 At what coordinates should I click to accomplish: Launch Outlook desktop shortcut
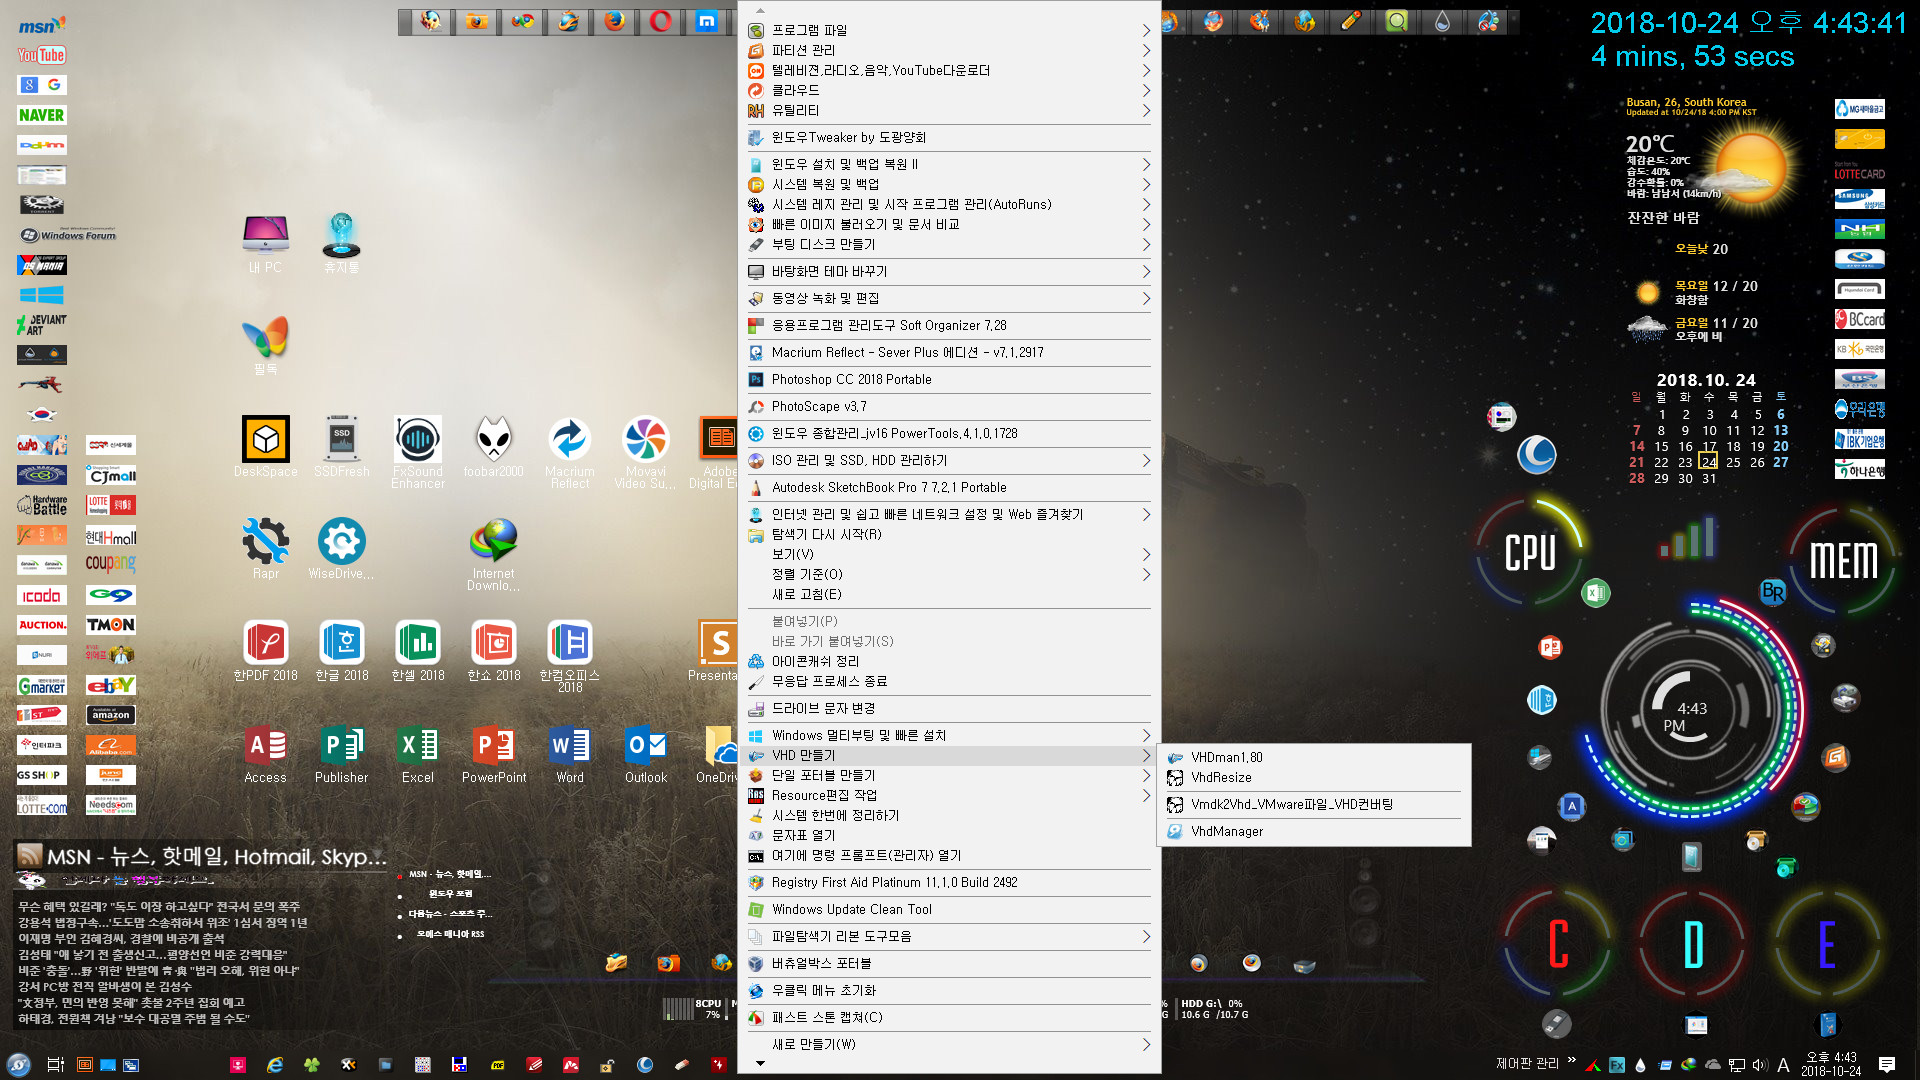[646, 753]
